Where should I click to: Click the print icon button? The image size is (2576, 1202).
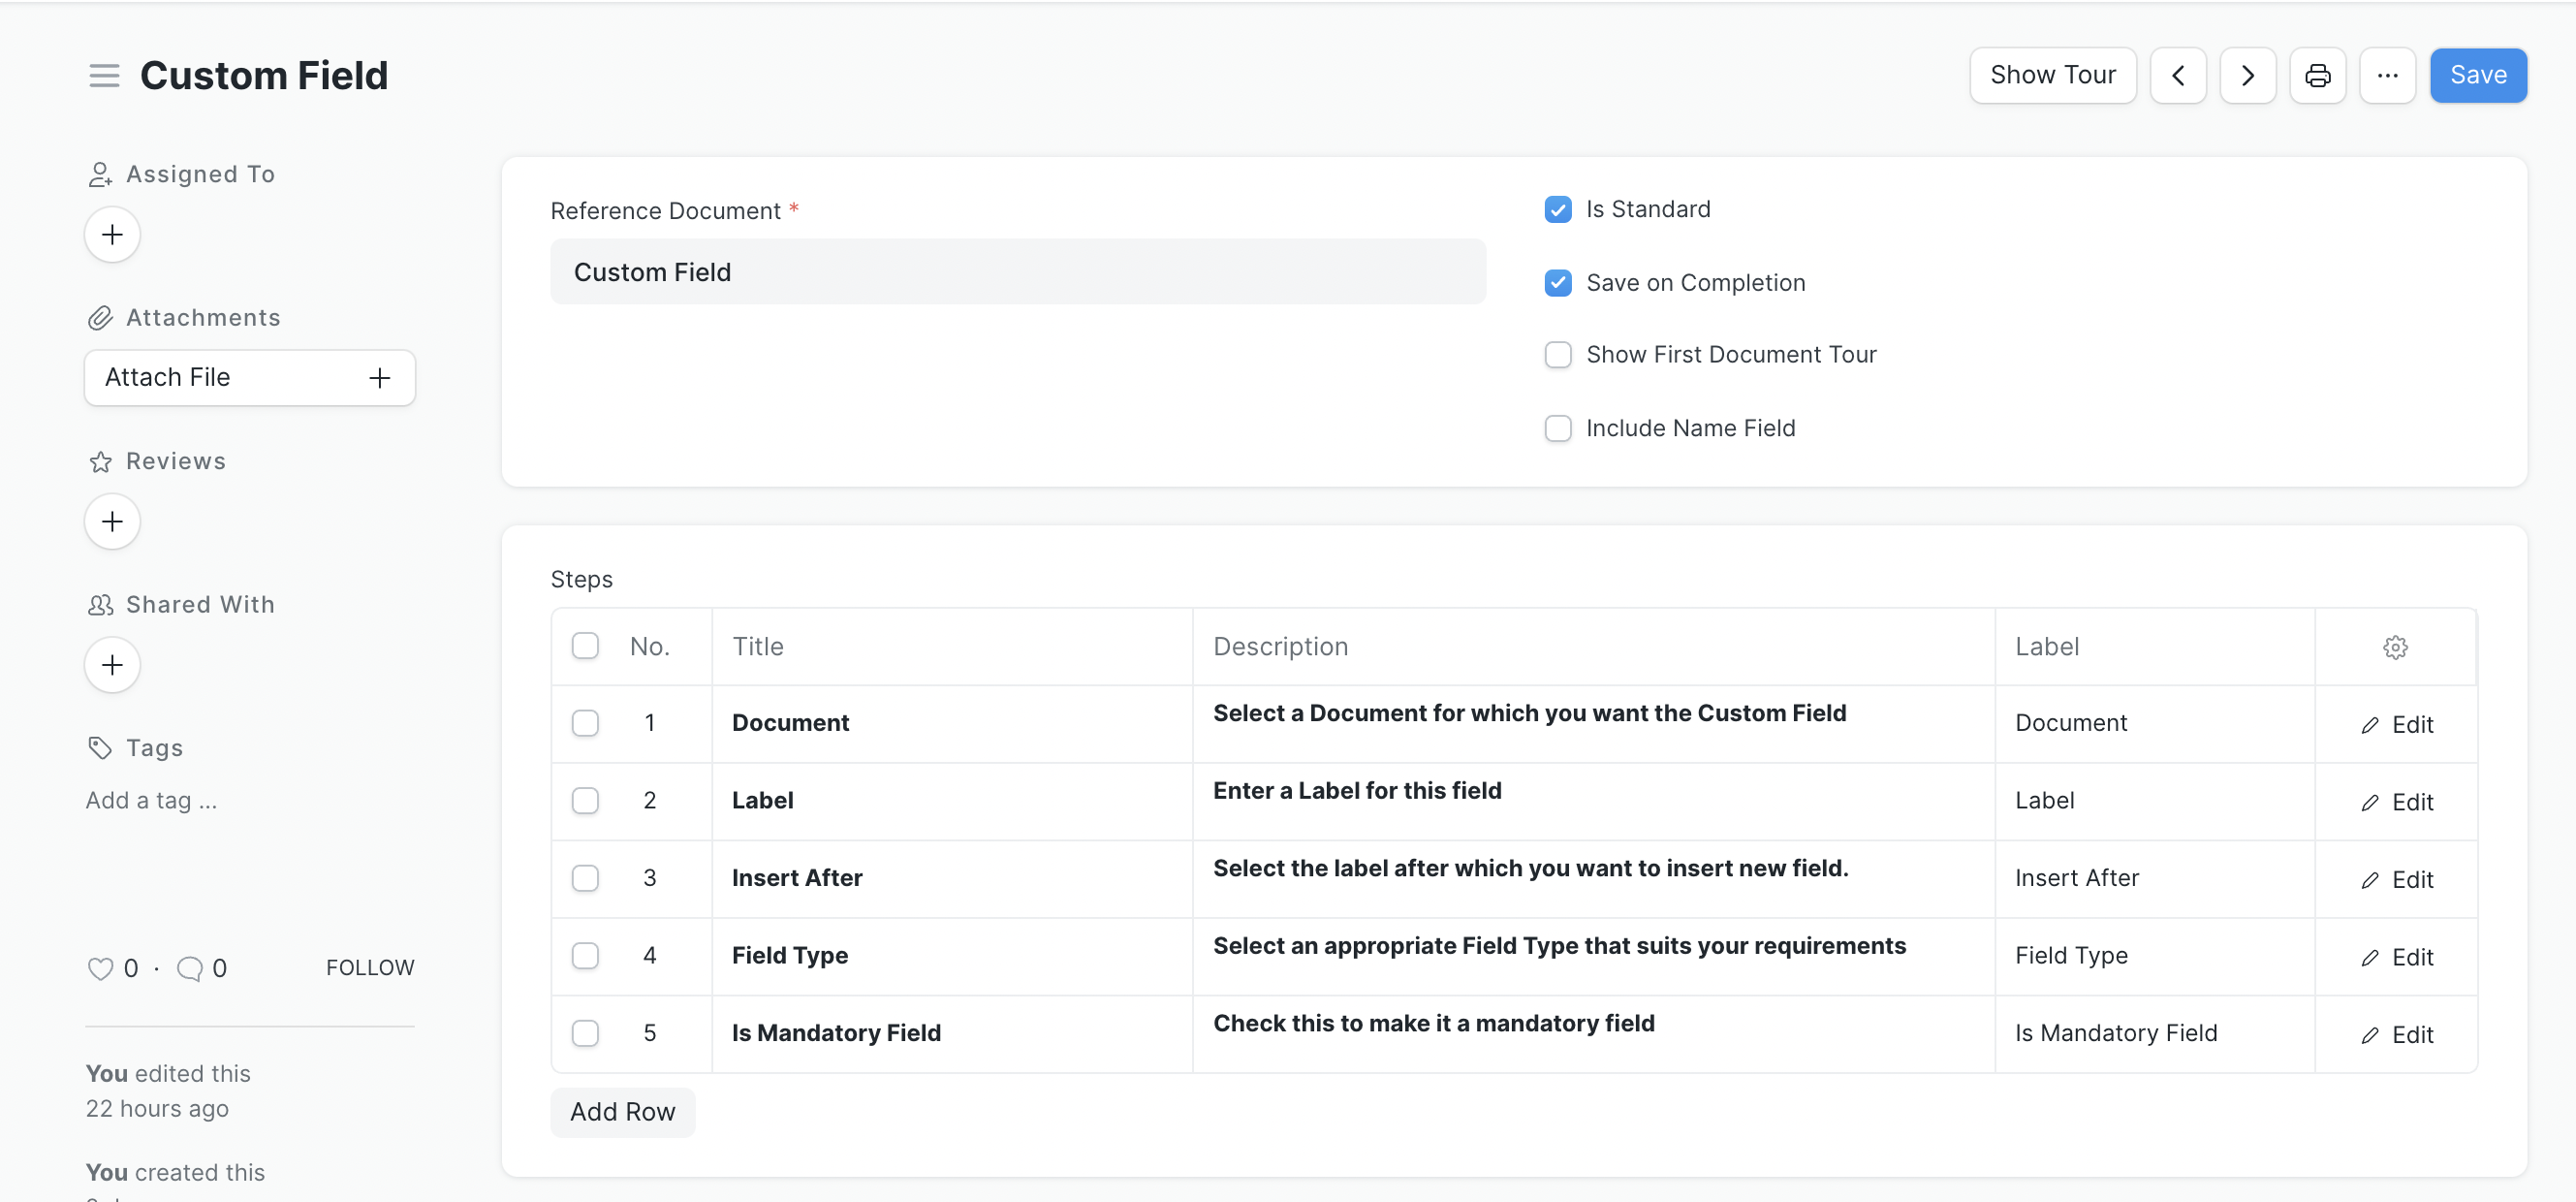(x=2317, y=76)
